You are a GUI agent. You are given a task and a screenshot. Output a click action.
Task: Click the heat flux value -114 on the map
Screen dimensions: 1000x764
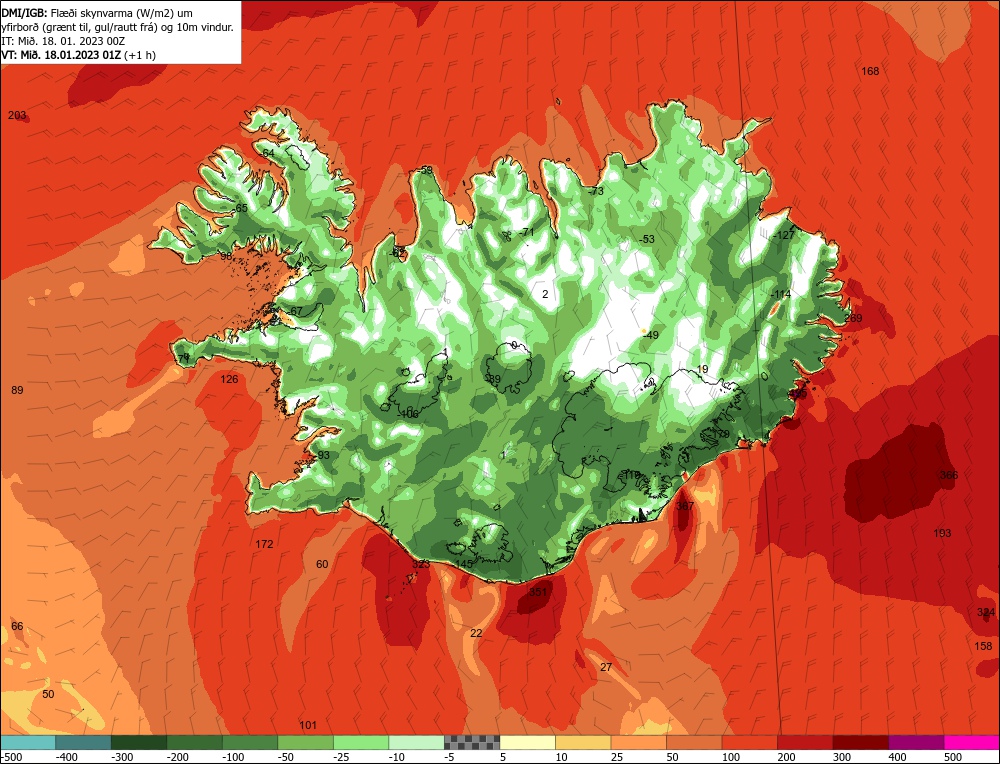(781, 294)
